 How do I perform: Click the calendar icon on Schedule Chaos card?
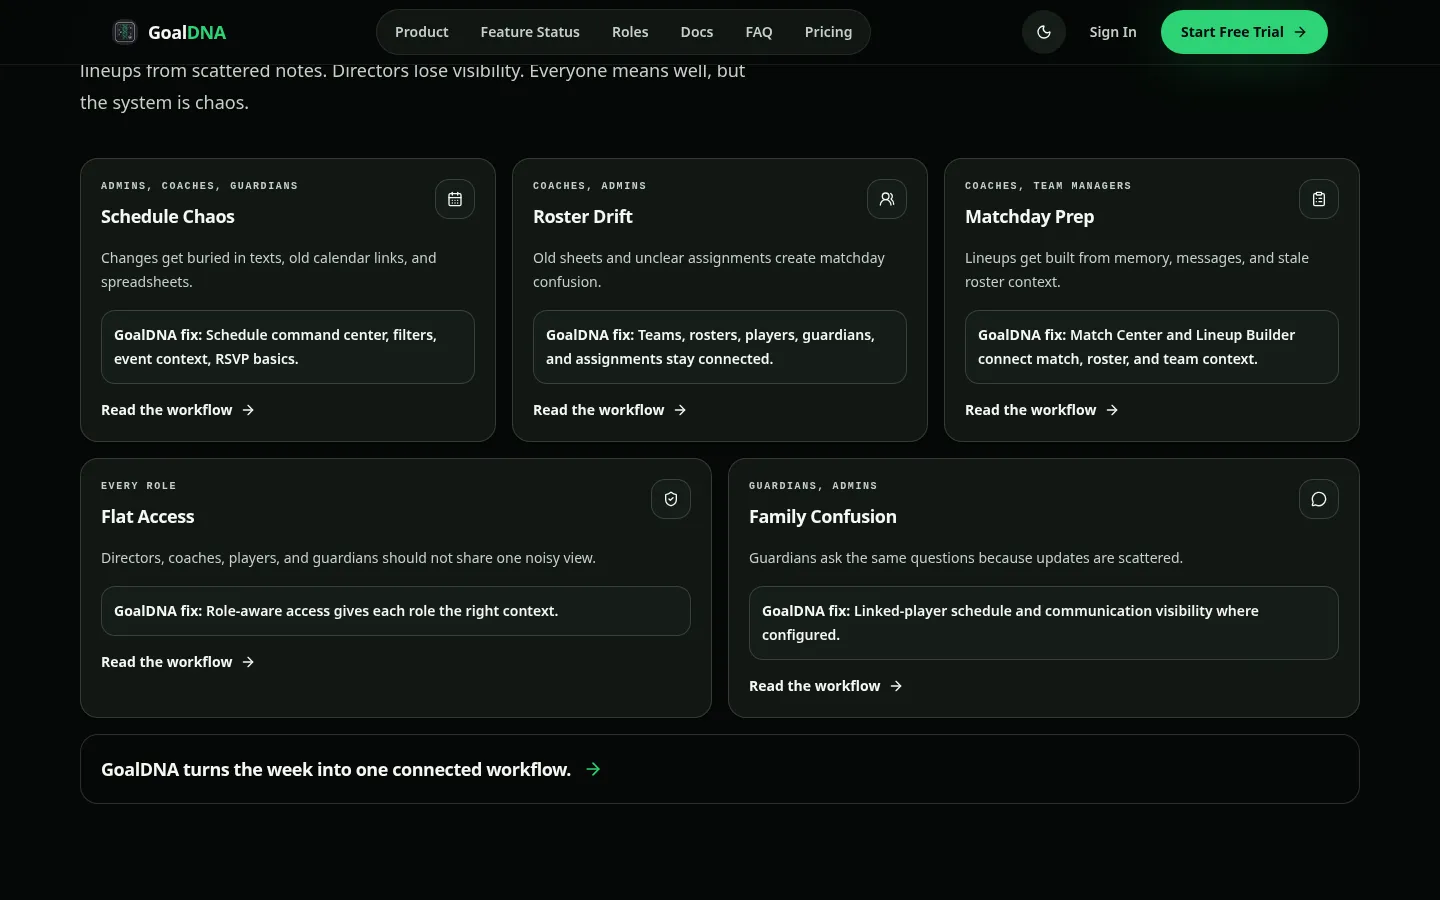455,199
